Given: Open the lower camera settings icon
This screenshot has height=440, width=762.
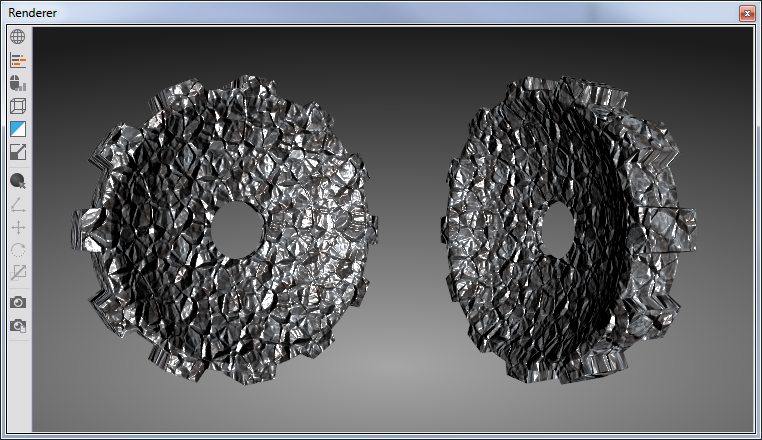Looking at the screenshot, I should (x=18, y=325).
